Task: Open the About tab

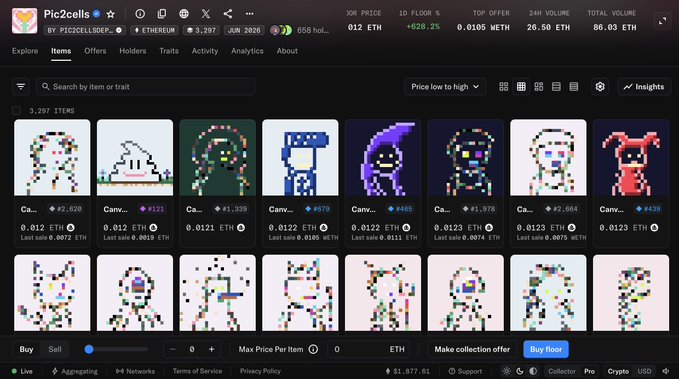Action: click(x=287, y=51)
